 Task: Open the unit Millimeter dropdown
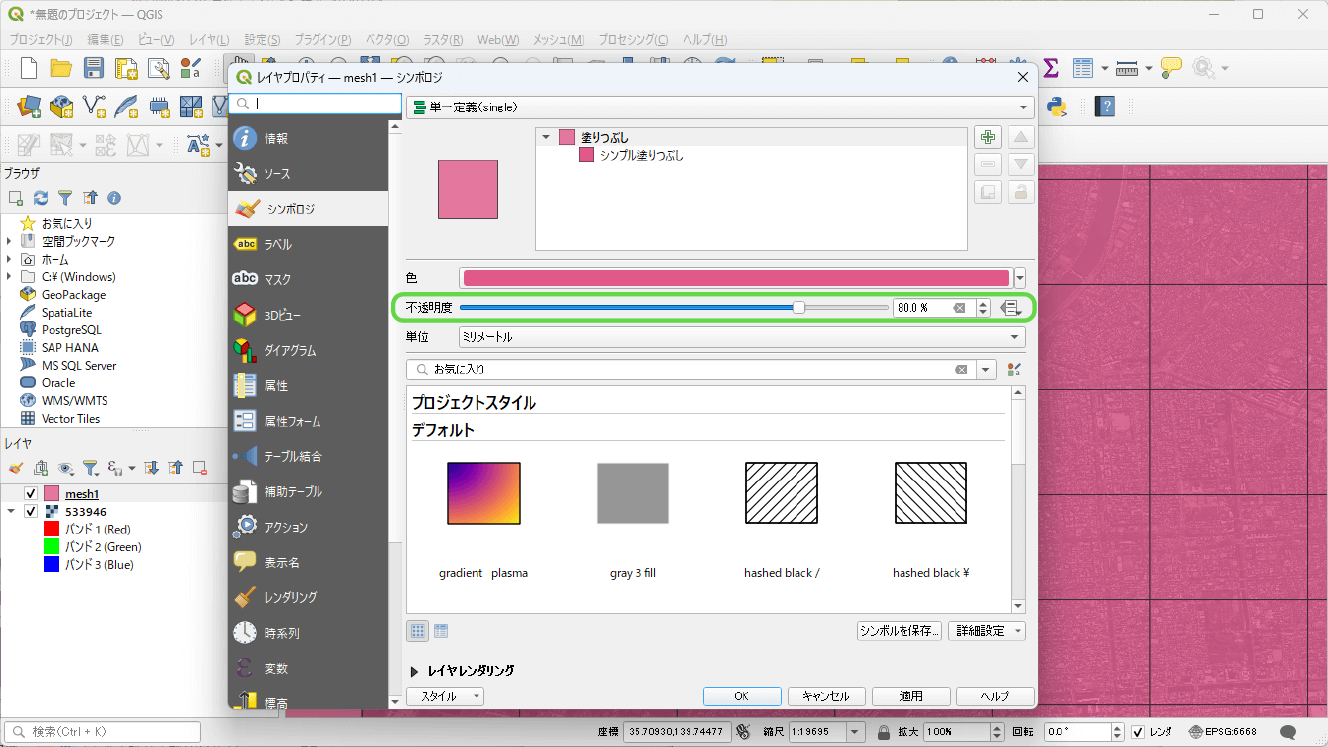[741, 337]
